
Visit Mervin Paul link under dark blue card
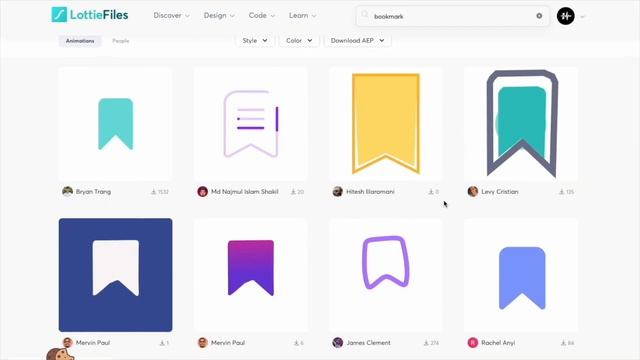(93, 343)
